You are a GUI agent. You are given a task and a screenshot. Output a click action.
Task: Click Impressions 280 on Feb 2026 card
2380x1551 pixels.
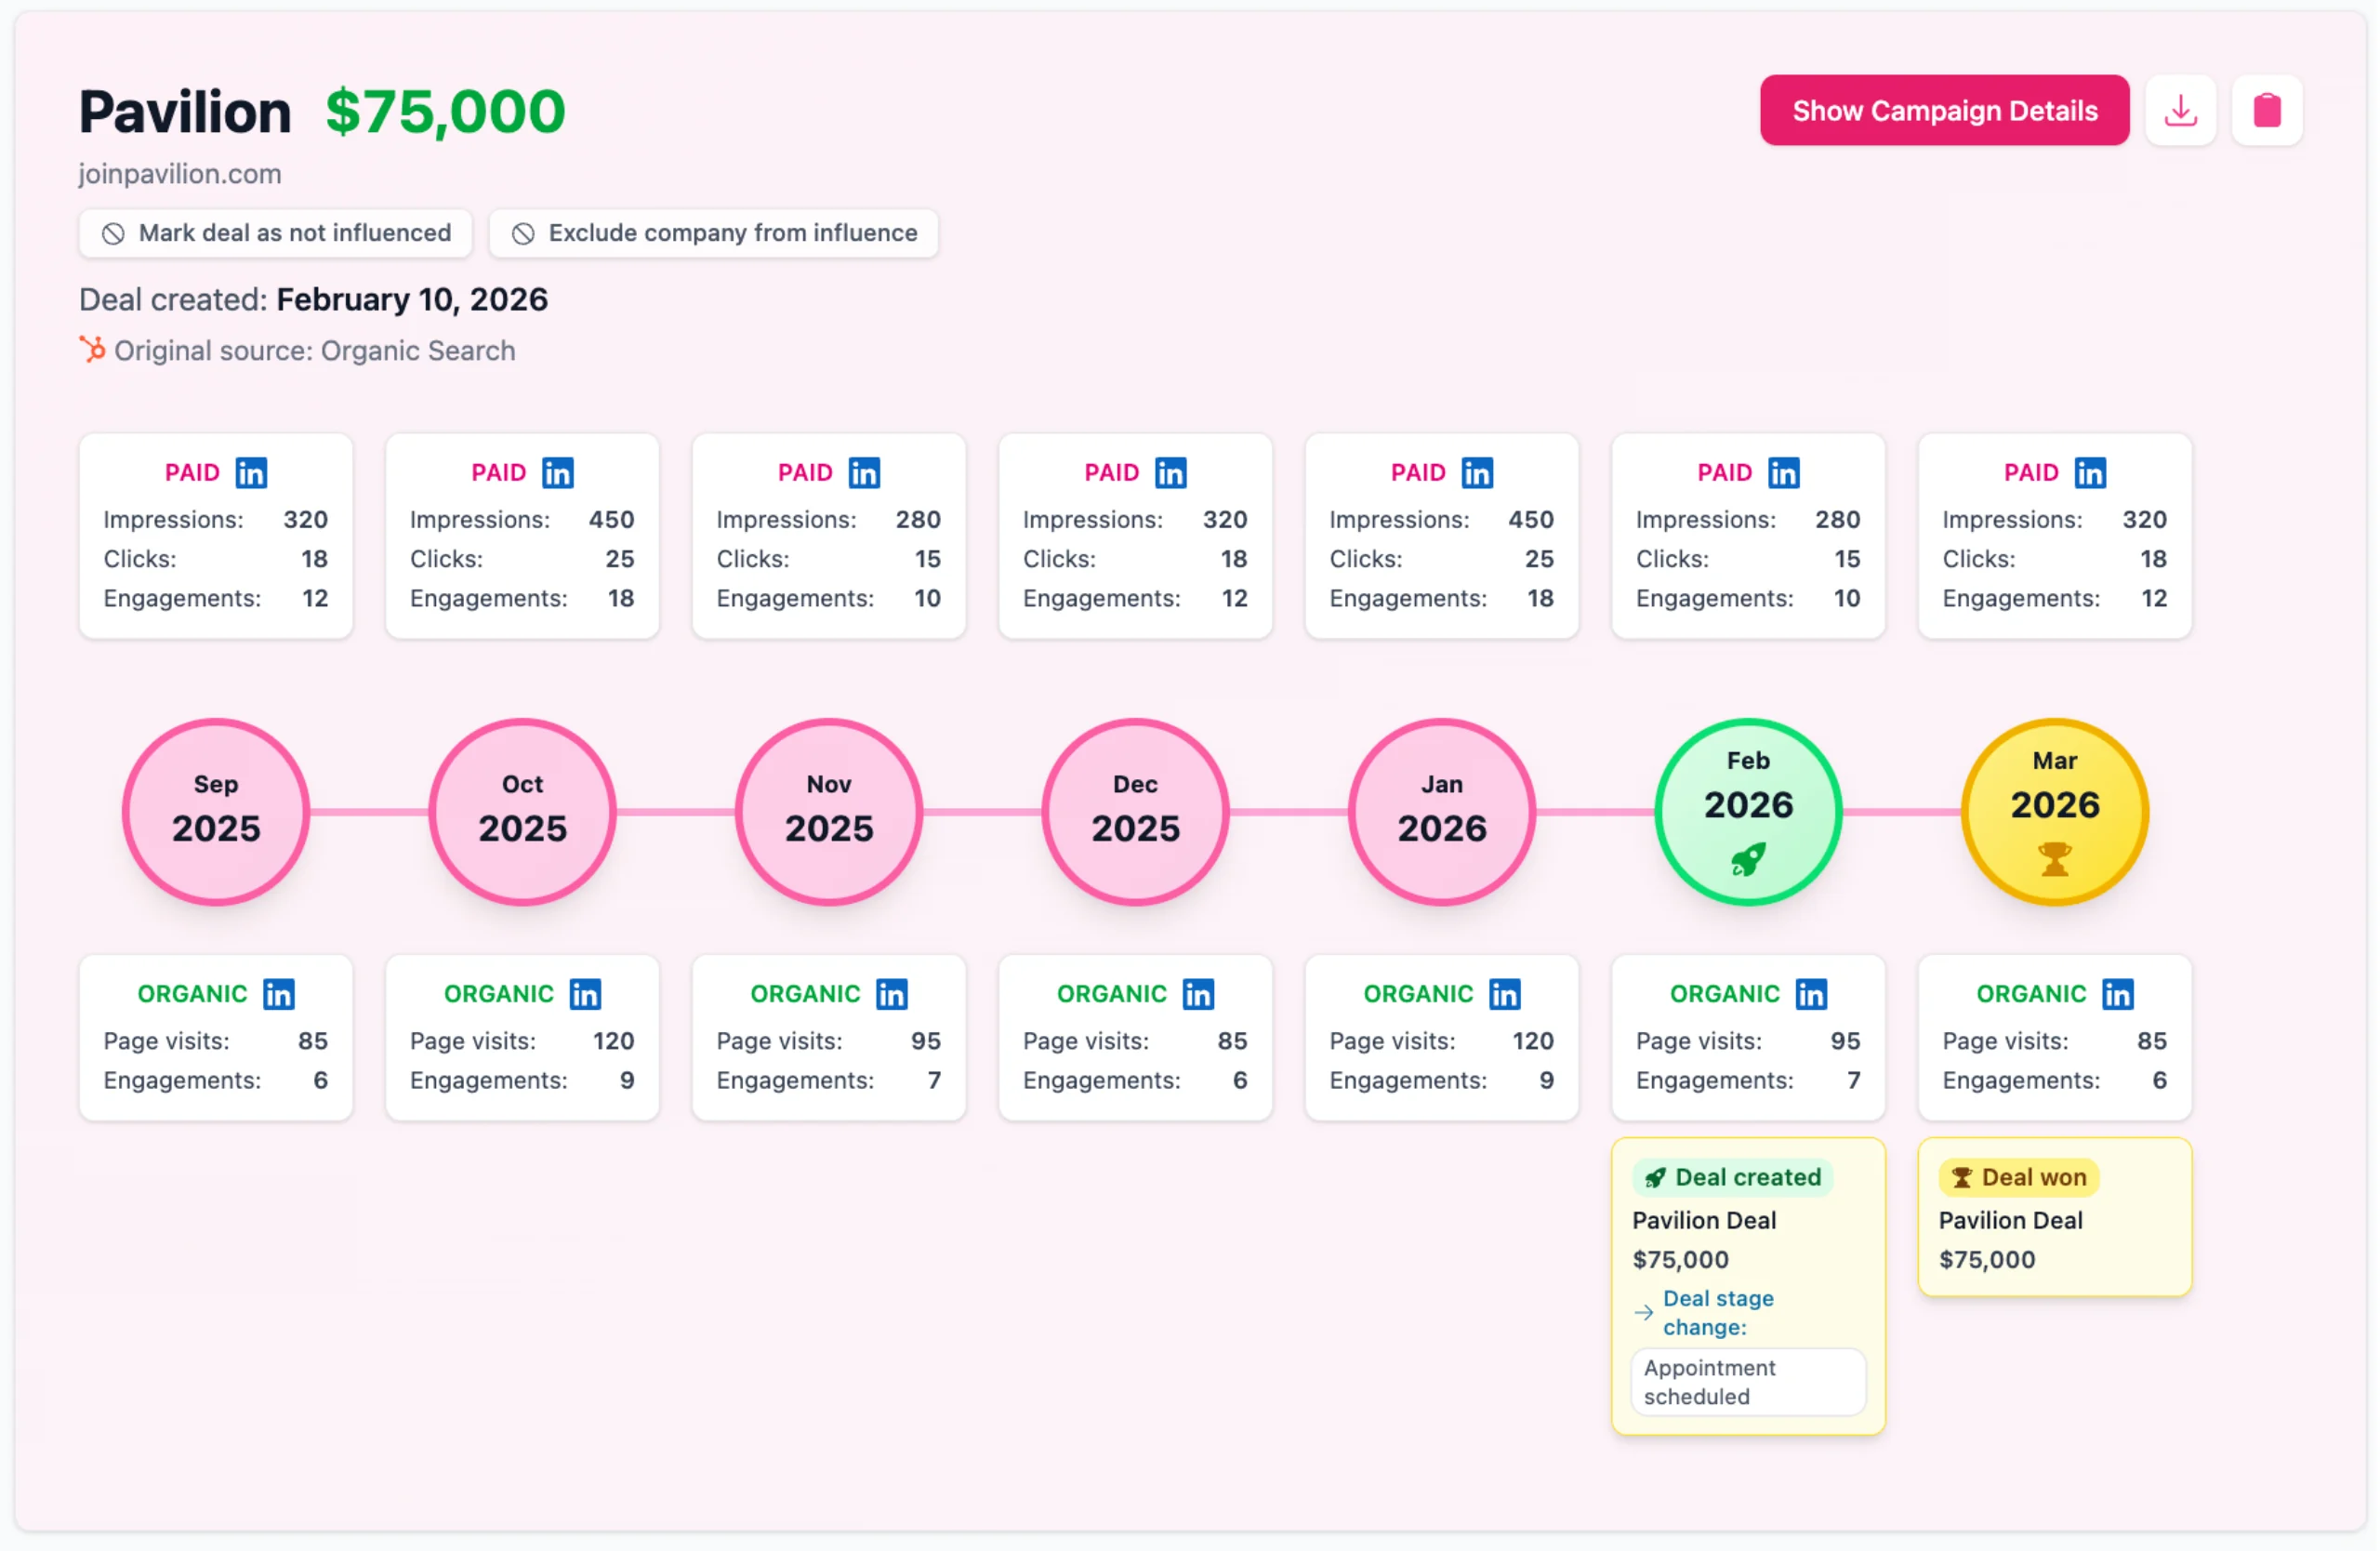tap(1748, 520)
